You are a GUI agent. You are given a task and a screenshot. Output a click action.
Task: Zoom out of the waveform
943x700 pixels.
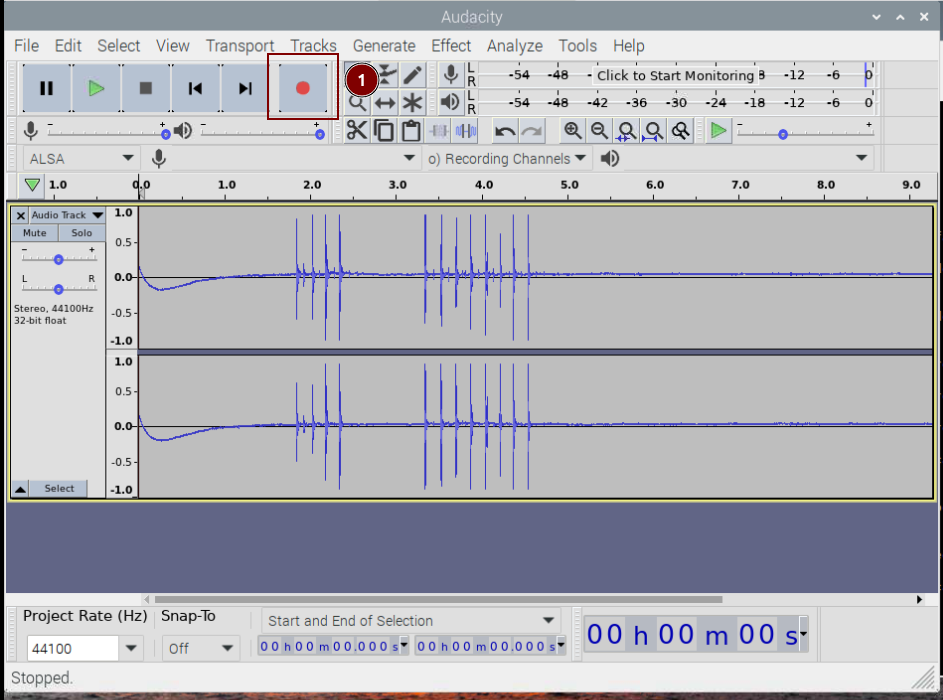[599, 130]
